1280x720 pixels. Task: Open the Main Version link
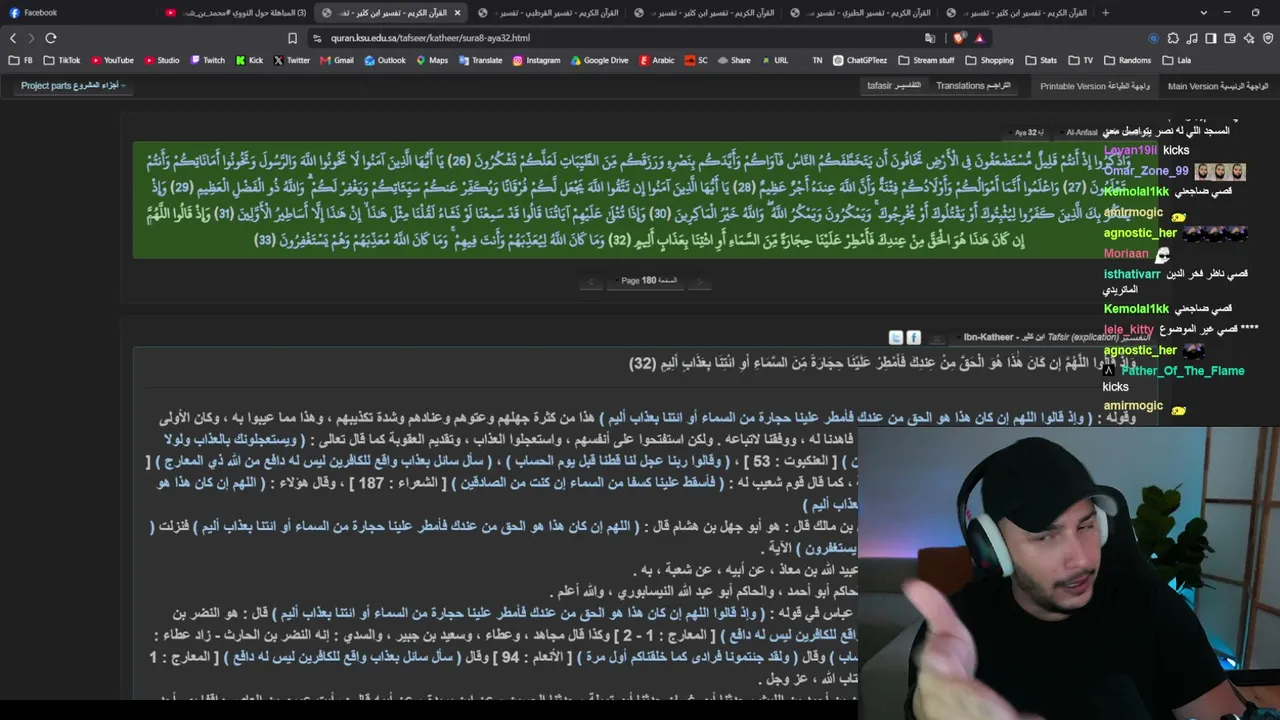[x=1218, y=86]
